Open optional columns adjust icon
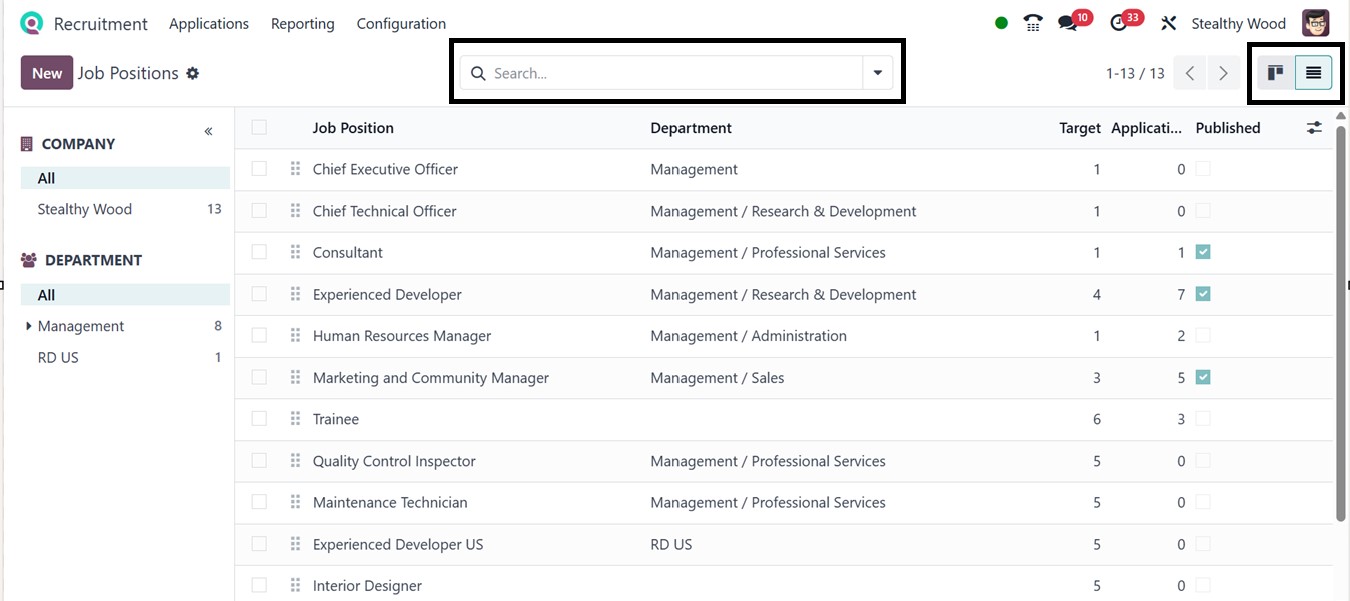Screen dimensions: 1350x601 tap(1314, 128)
